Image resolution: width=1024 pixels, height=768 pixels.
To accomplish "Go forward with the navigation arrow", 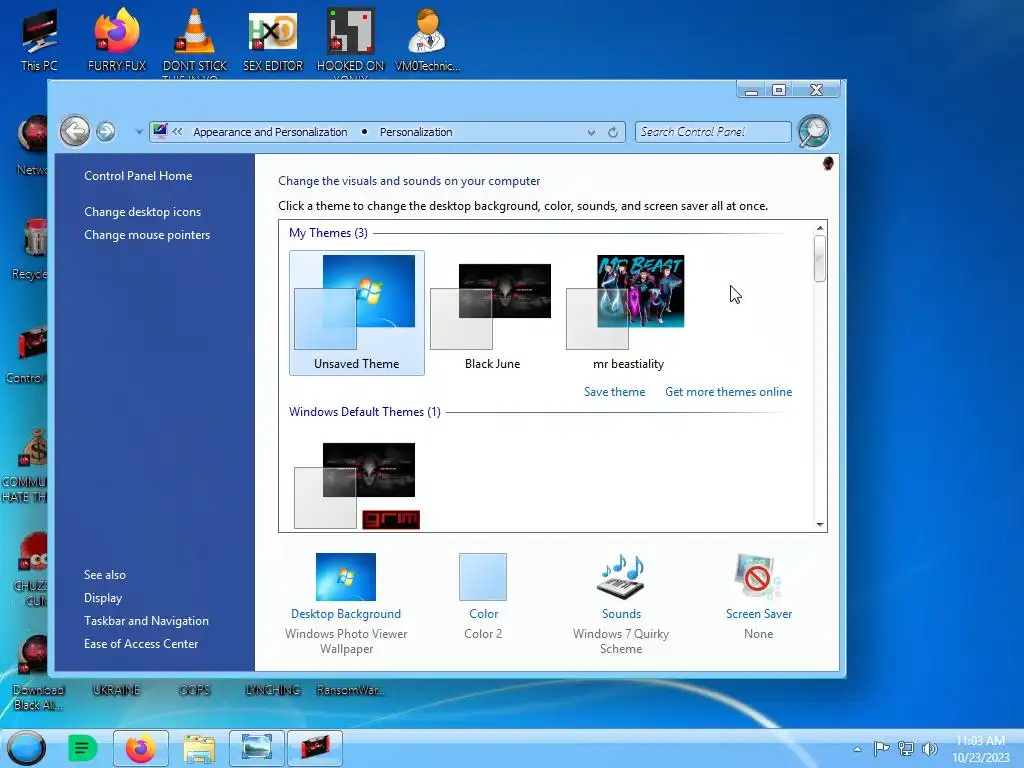I will coord(106,132).
